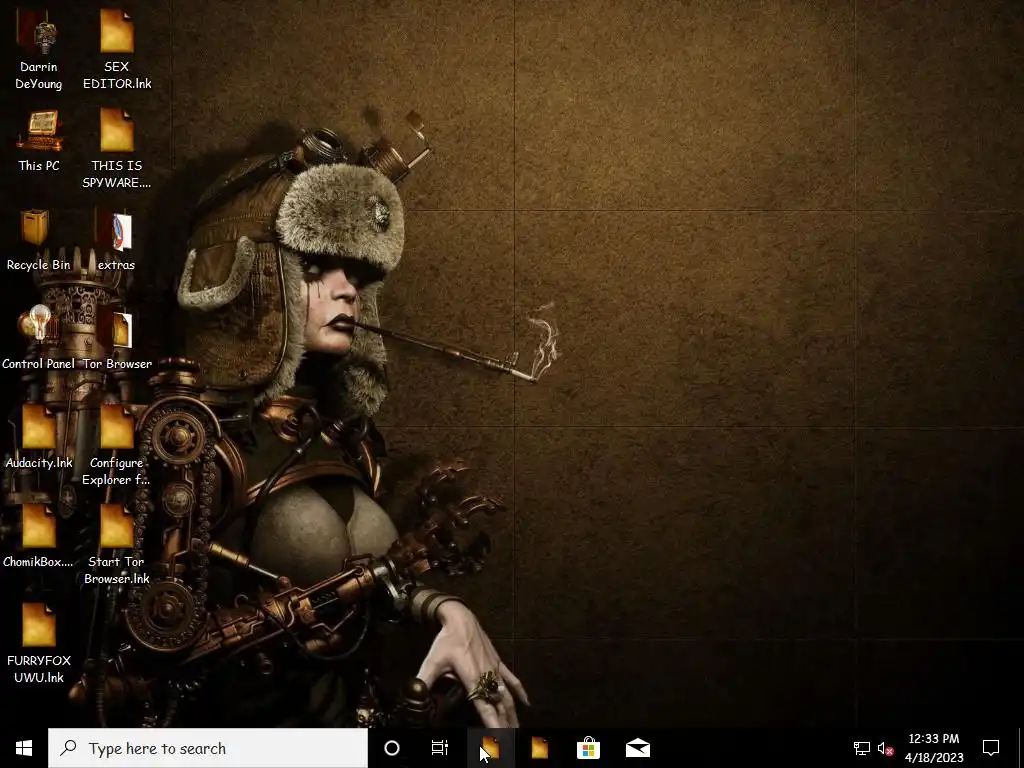This screenshot has height=768, width=1024.
Task: Click the muted volume tray icon
Action: (886, 748)
